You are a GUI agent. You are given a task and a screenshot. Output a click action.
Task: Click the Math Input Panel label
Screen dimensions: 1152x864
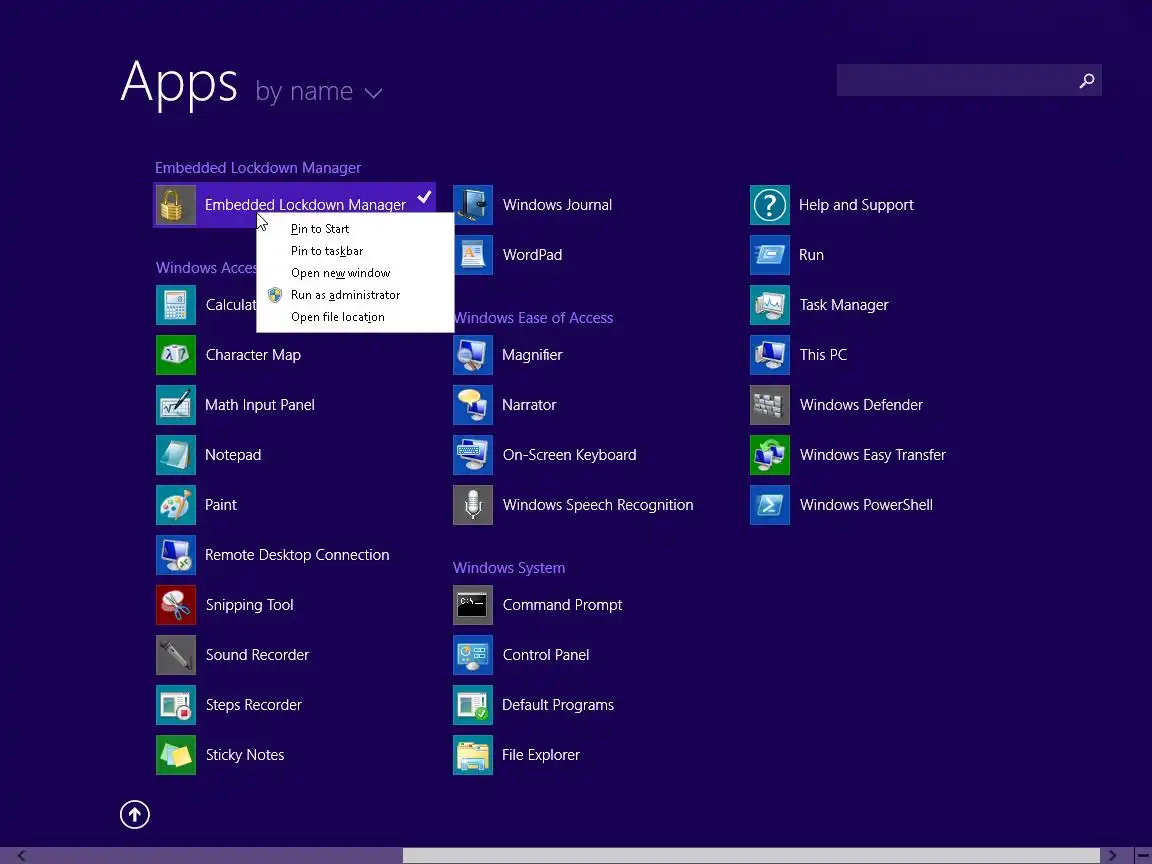260,406
